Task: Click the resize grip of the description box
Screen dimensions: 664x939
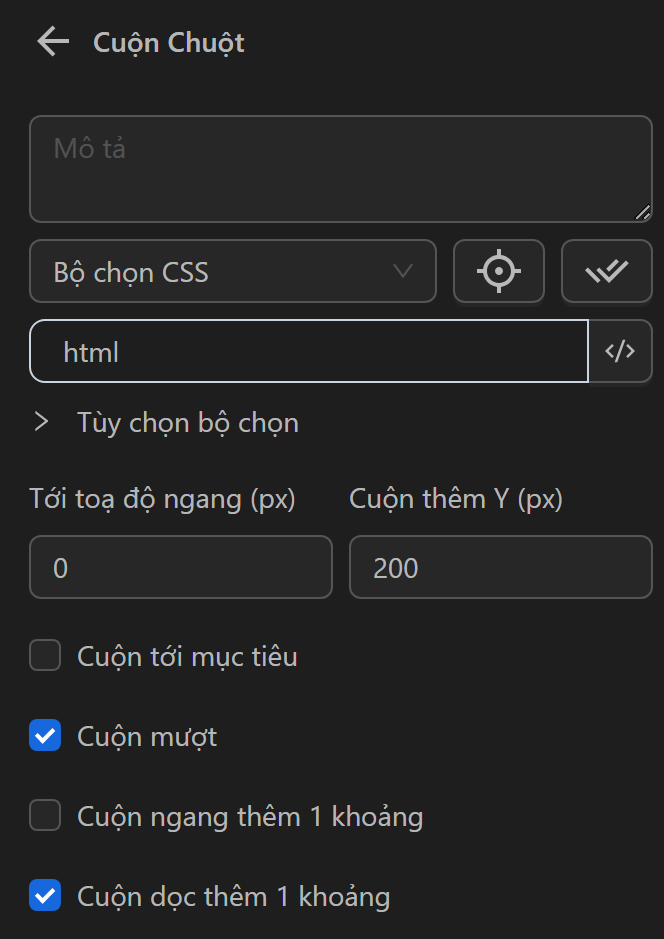Action: (645, 212)
